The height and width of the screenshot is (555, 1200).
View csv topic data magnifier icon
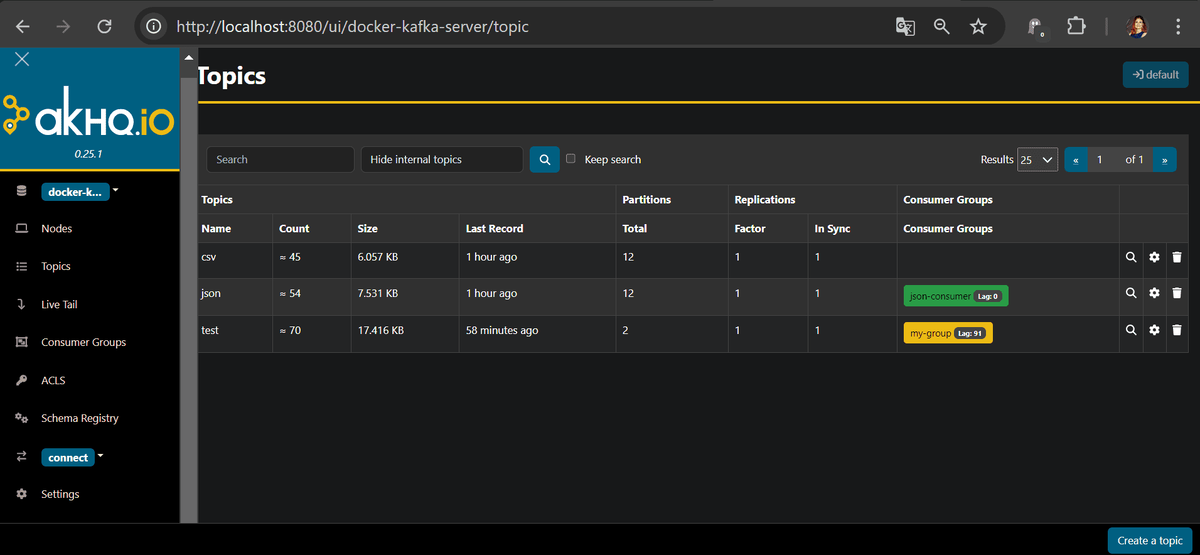1131,258
